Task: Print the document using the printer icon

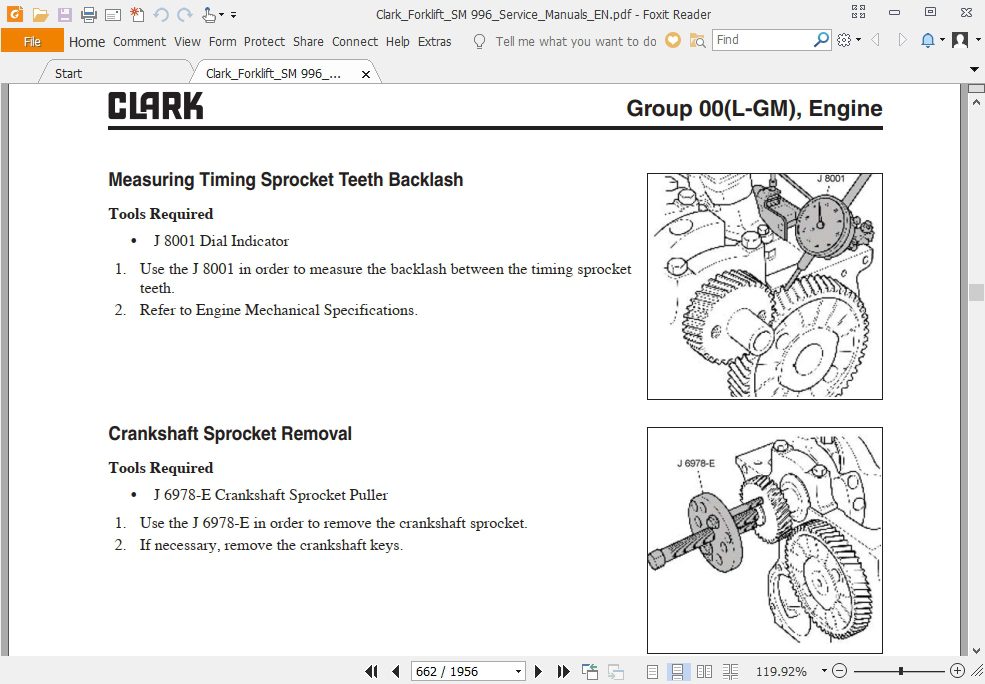Action: click(x=89, y=14)
